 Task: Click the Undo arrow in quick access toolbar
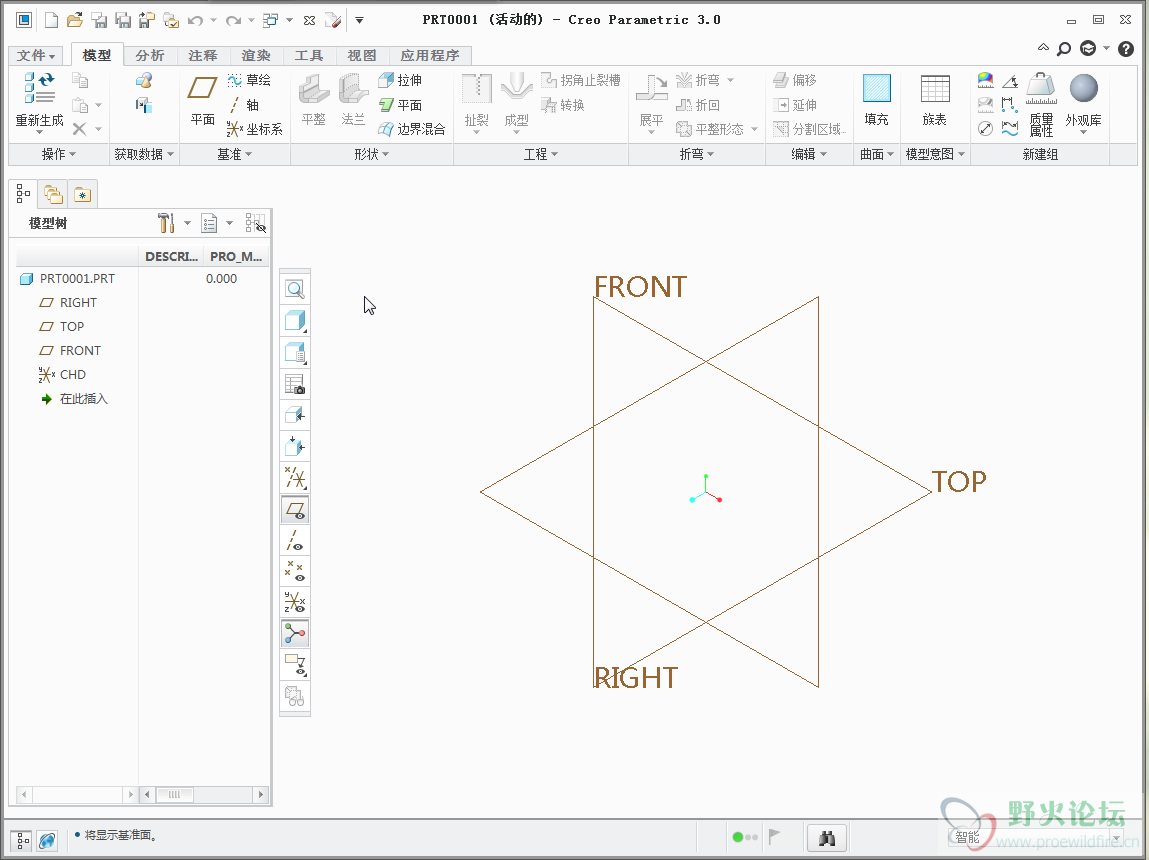[195, 21]
